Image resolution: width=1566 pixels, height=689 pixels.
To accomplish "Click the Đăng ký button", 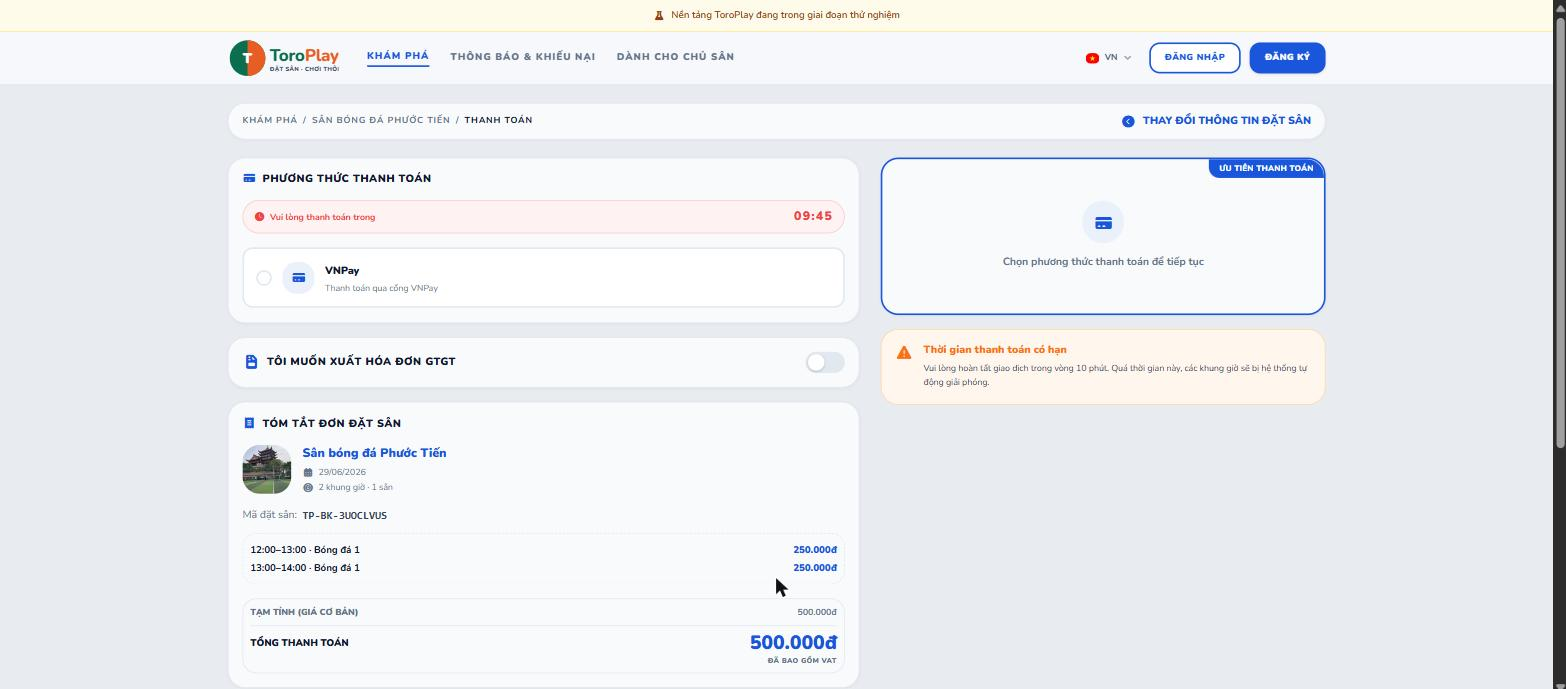I will pyautogui.click(x=1287, y=58).
